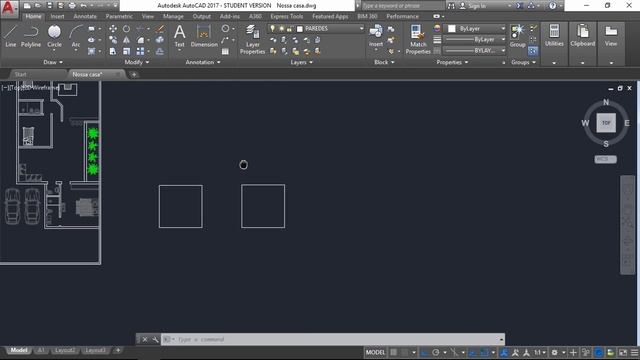Toggle layer lock padlock icon

289,29
